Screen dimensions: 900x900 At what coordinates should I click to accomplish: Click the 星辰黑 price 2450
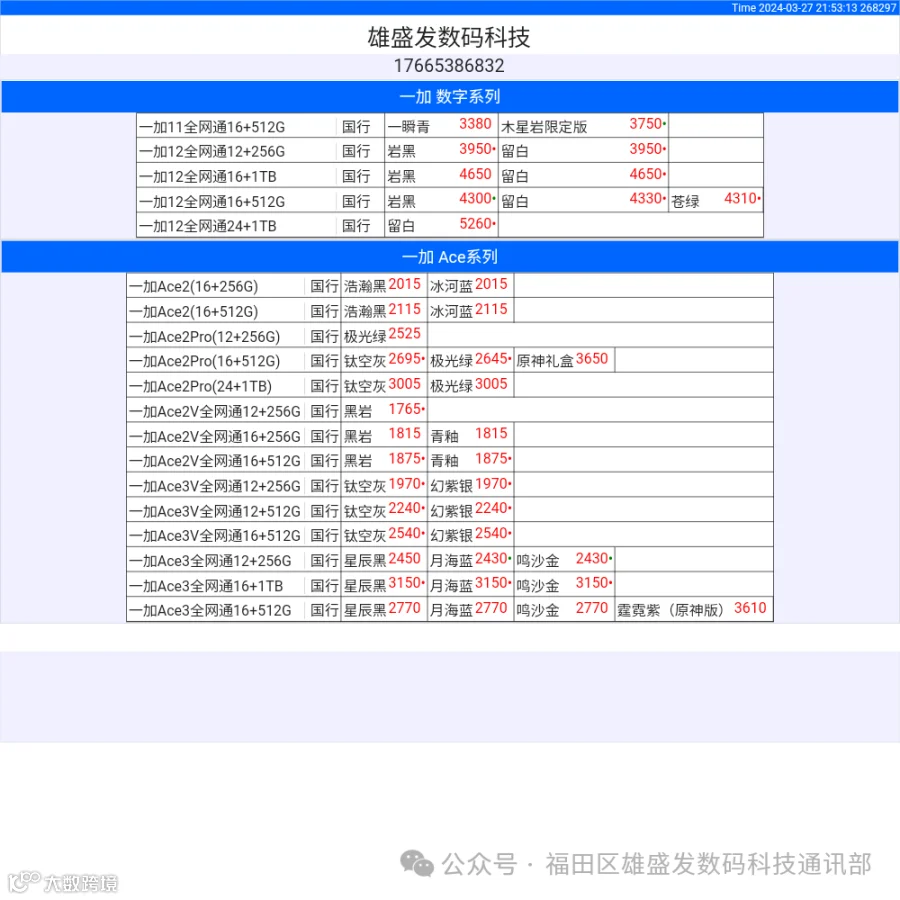[x=405, y=558]
